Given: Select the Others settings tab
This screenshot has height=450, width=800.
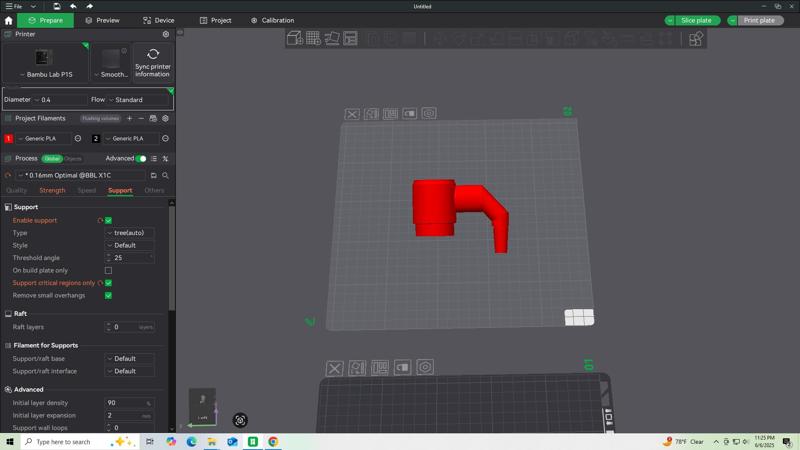Looking at the screenshot, I should coord(154,190).
